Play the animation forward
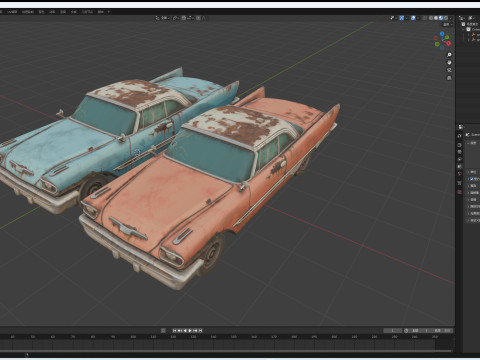The image size is (480, 360). pyautogui.click(x=190, y=331)
